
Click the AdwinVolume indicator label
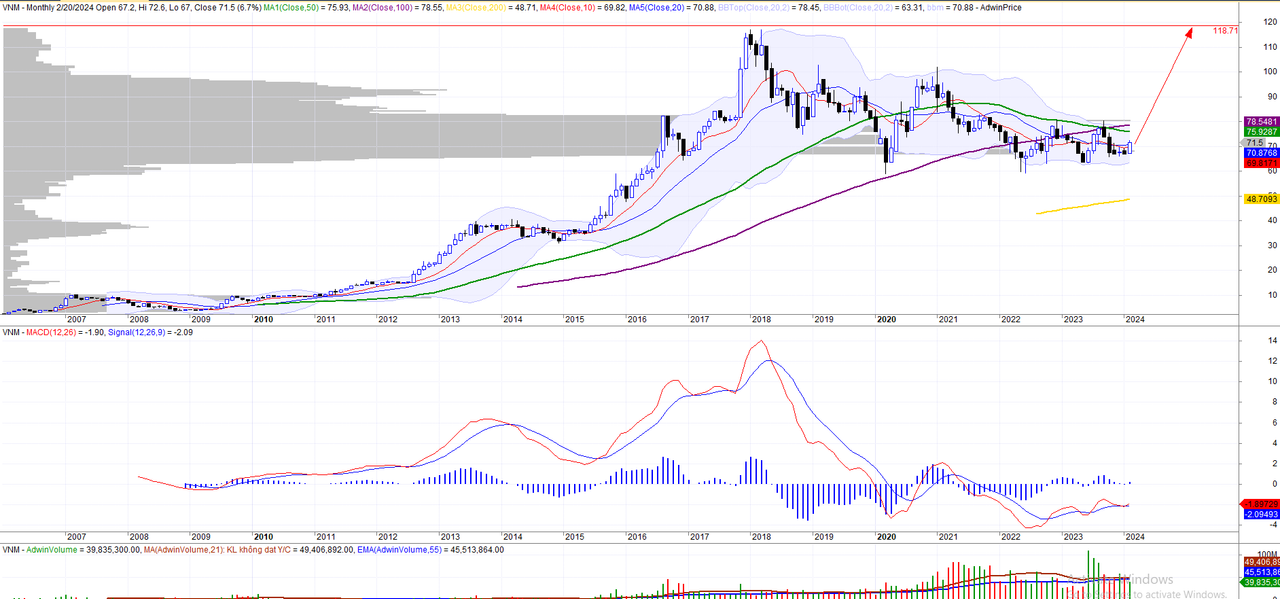tap(51, 549)
